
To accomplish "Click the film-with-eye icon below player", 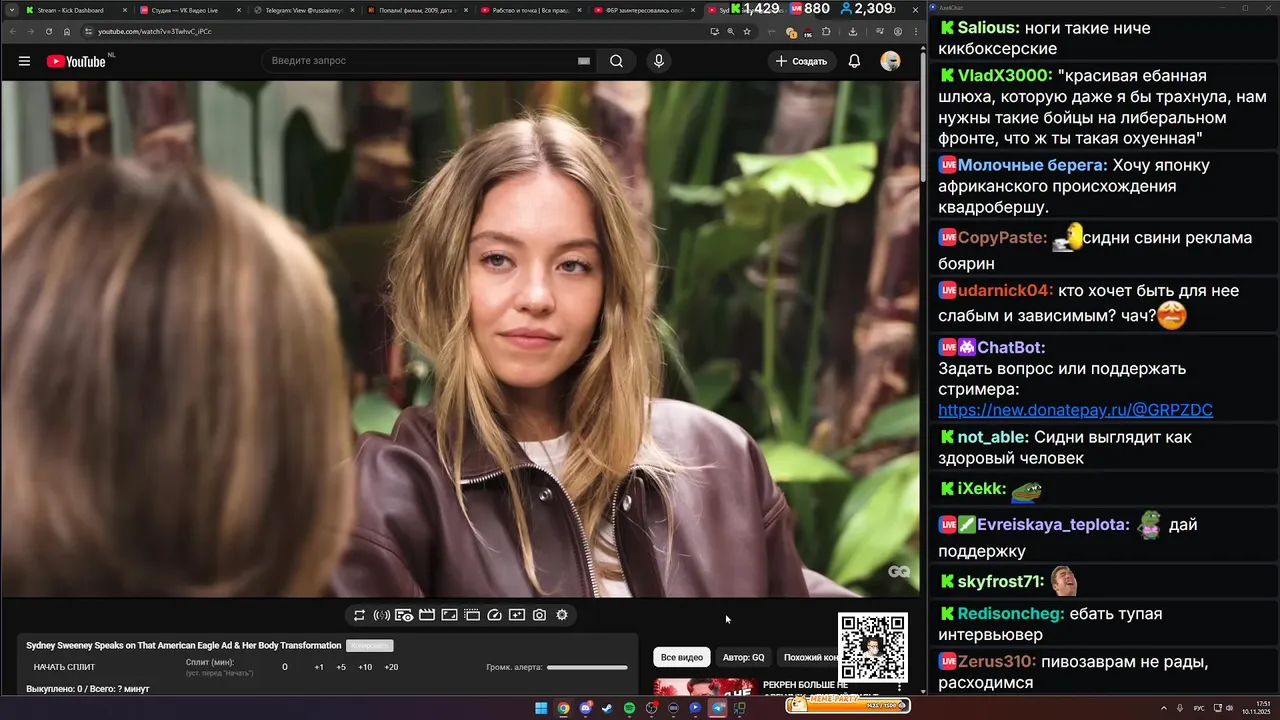I will (404, 615).
